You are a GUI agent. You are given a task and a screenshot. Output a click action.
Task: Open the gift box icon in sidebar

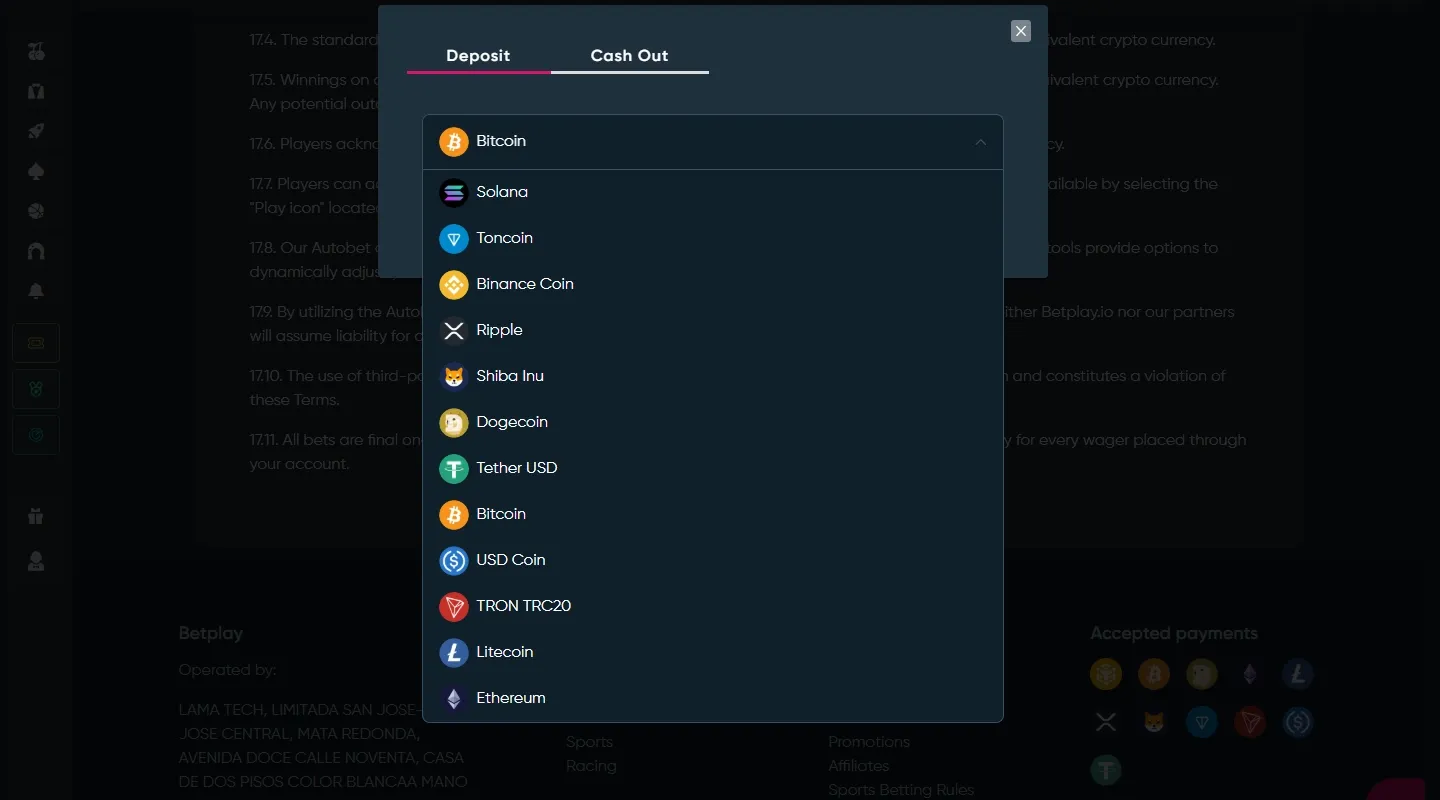click(x=36, y=517)
